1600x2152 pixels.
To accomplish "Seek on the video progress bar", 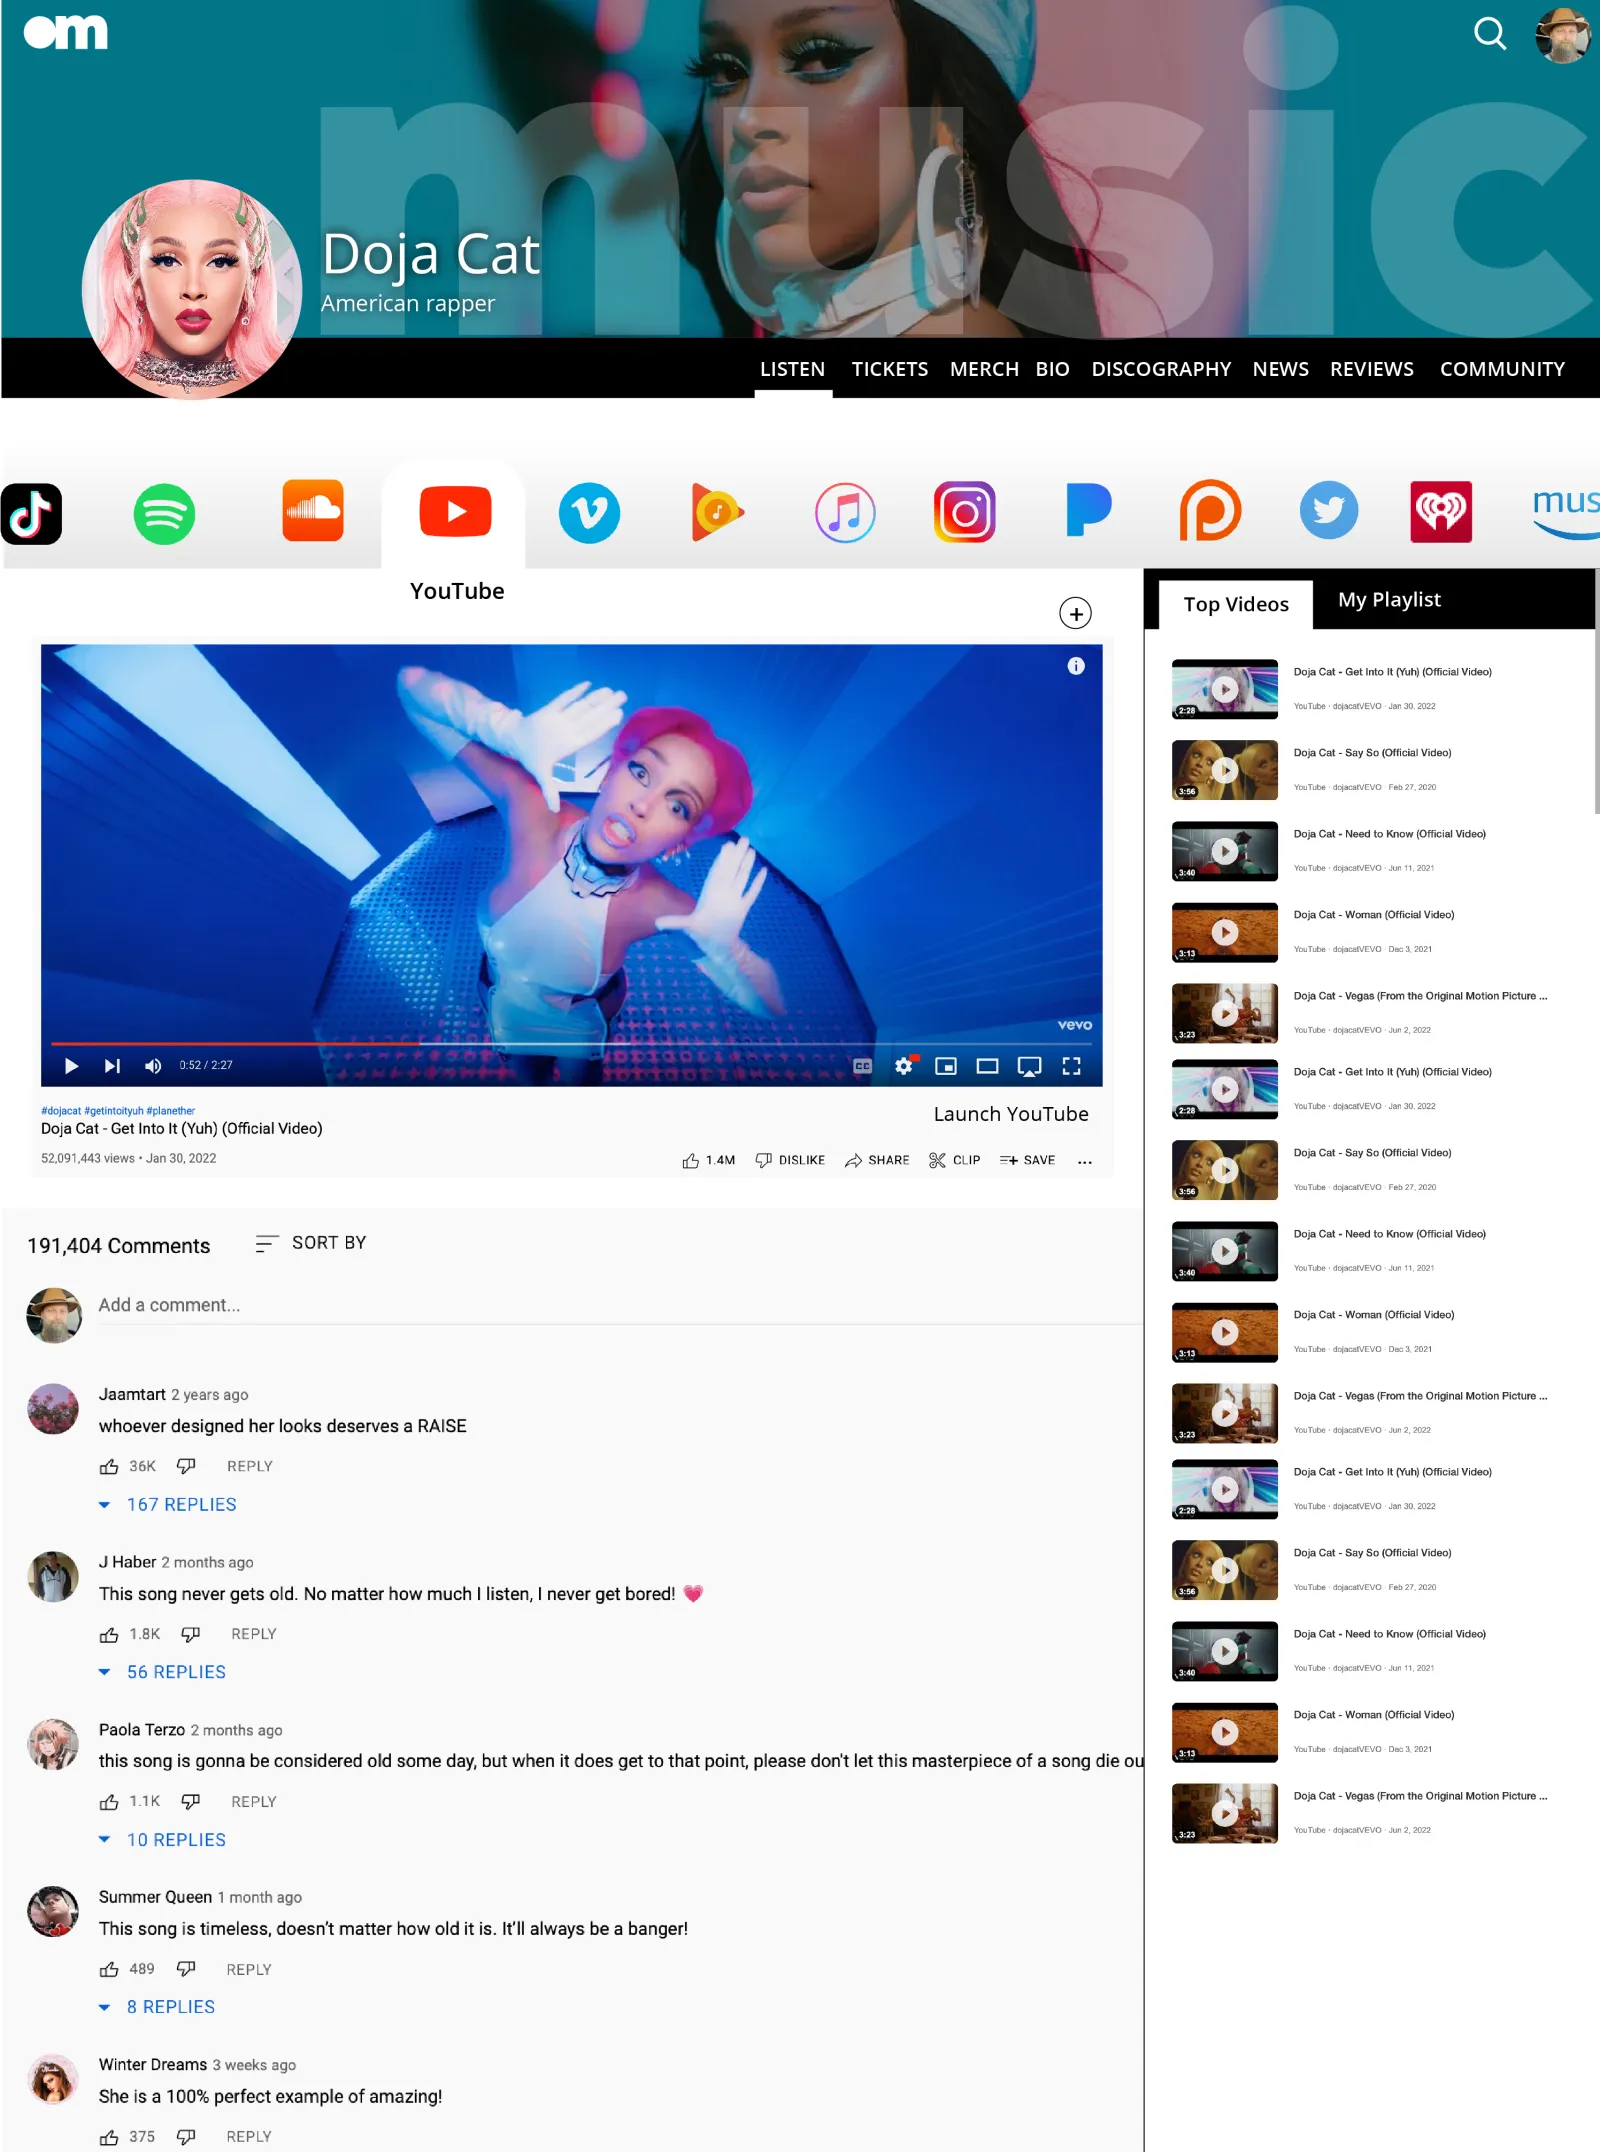I will (x=571, y=1043).
